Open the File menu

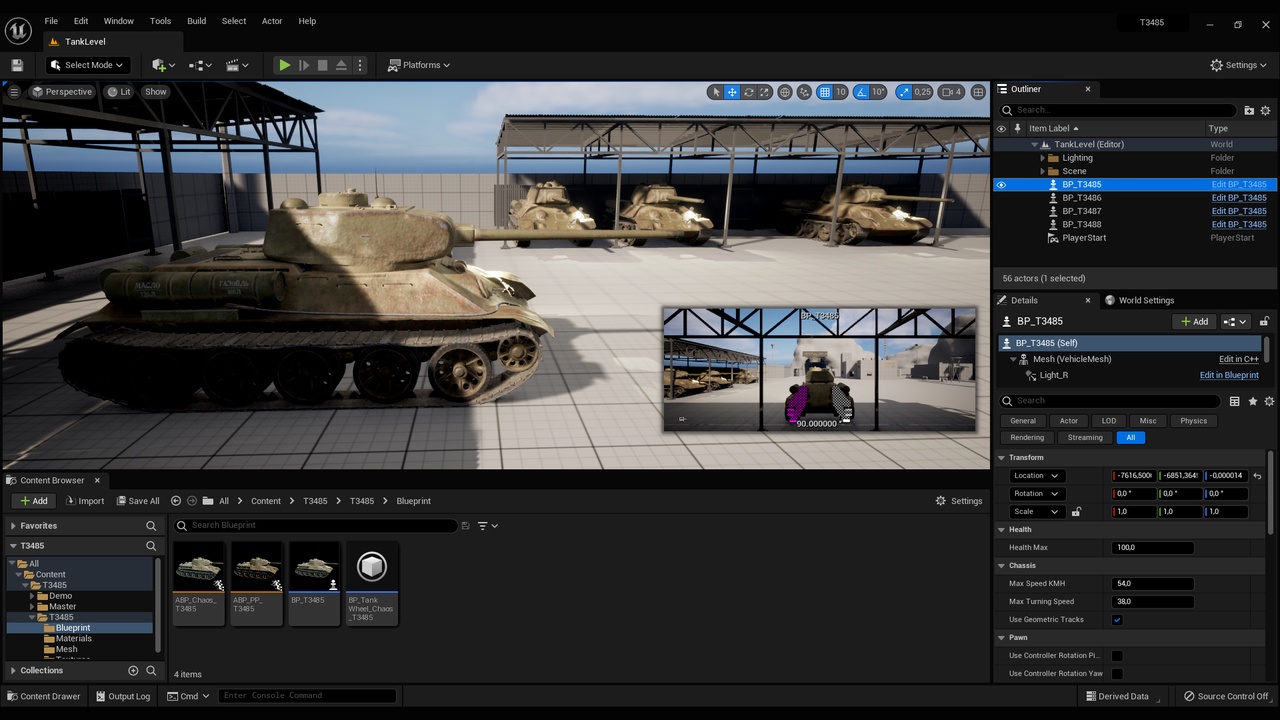click(x=51, y=21)
